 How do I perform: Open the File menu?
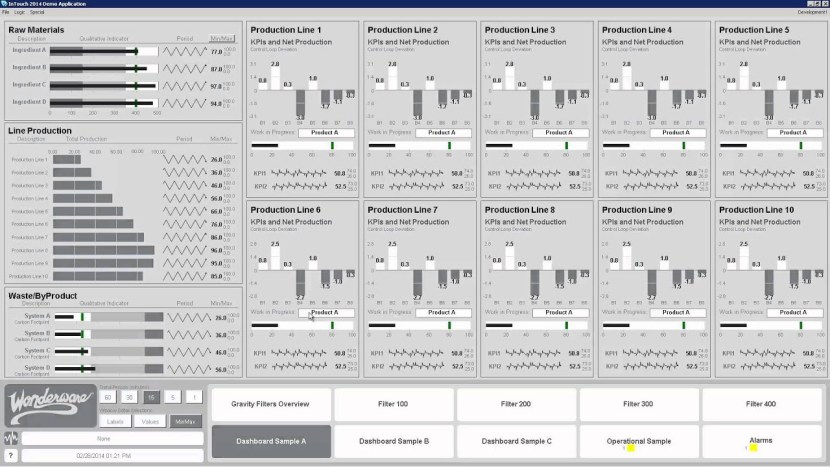click(x=5, y=12)
